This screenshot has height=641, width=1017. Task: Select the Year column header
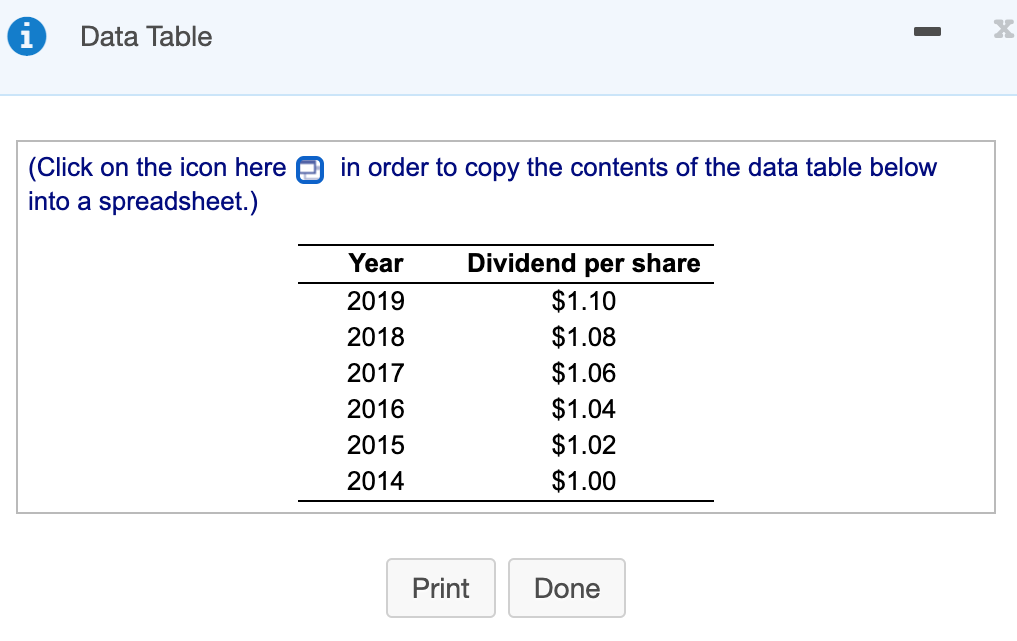pyautogui.click(x=376, y=264)
